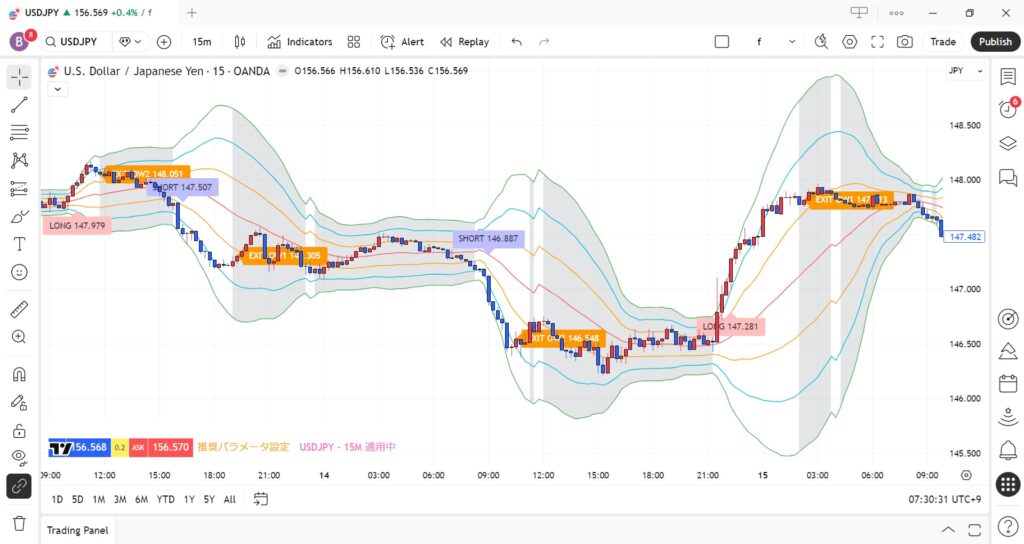The height and width of the screenshot is (544, 1024).
Task: Pick the ruler measure tool
Action: coord(19,309)
